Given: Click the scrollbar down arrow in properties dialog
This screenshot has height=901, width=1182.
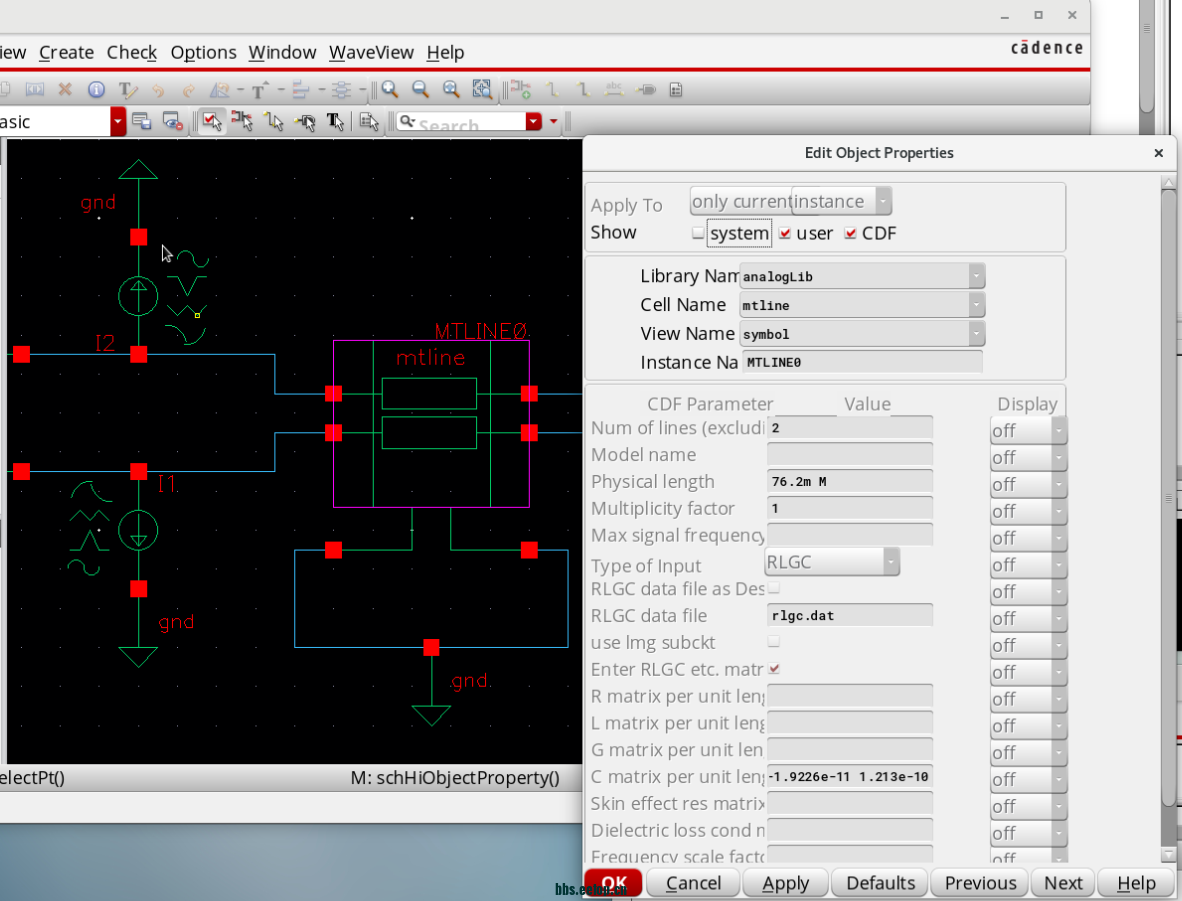Looking at the screenshot, I should pos(1168,855).
